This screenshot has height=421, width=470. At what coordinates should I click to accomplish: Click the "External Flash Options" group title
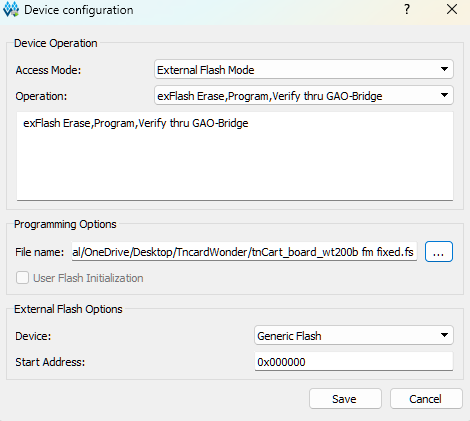click(x=68, y=309)
